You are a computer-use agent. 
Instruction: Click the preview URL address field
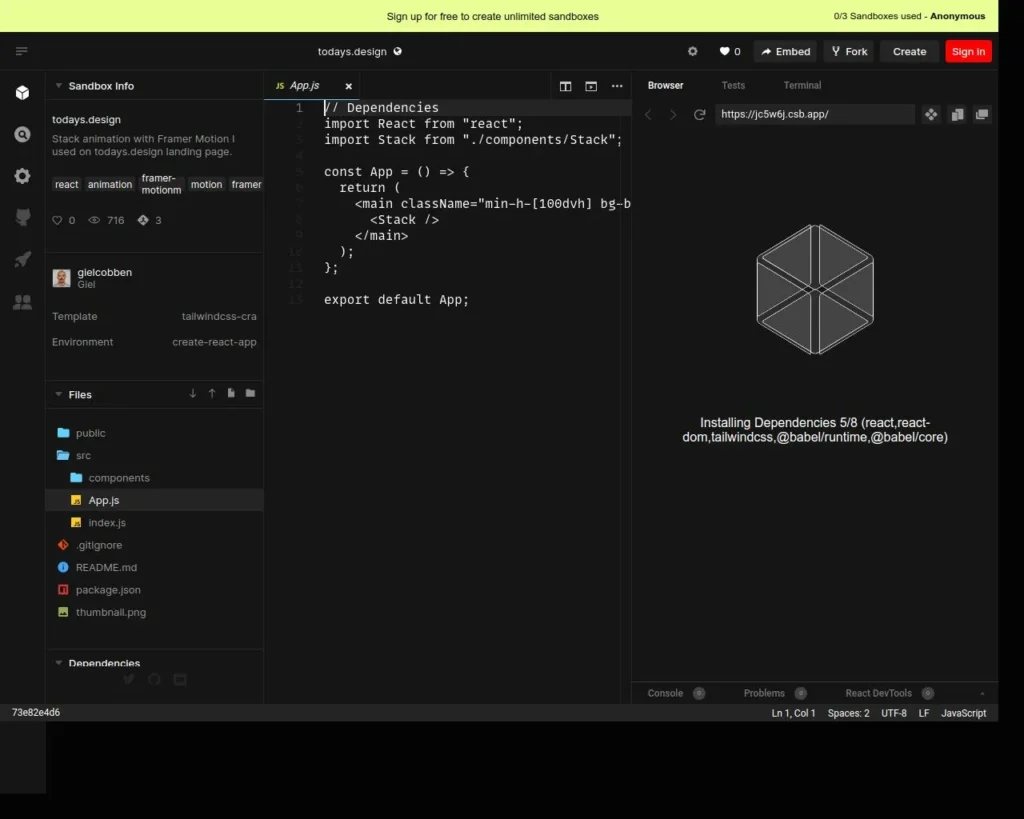814,114
